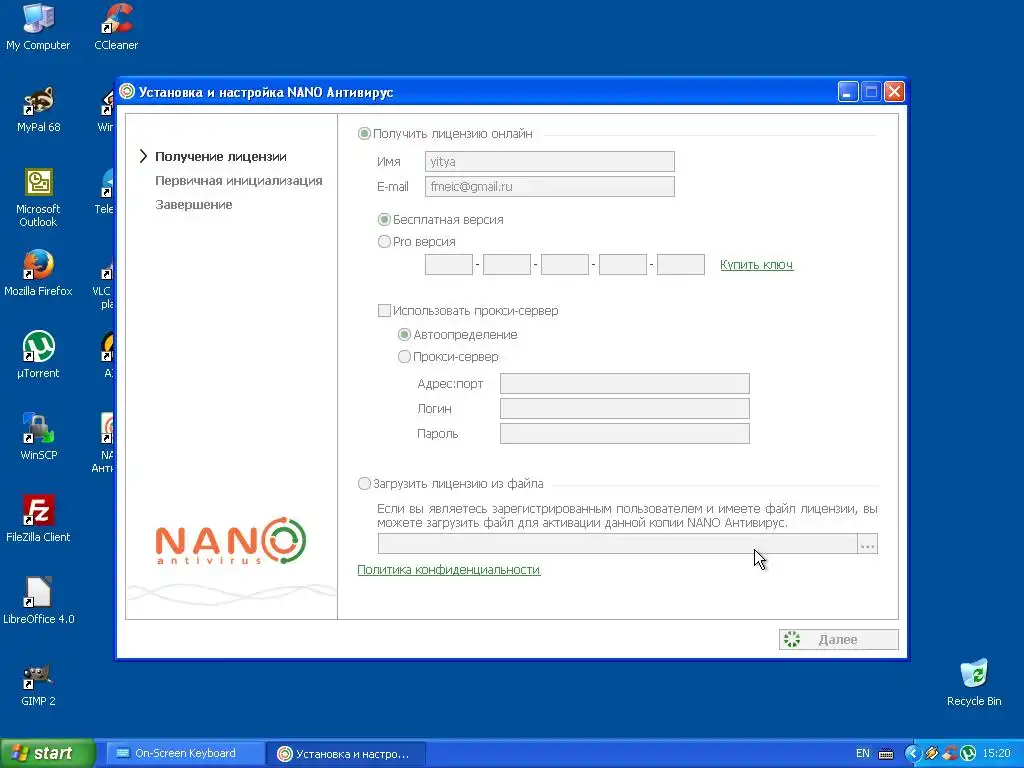Launch Mozilla Firefox from desktop
1024x768 pixels.
[x=38, y=272]
